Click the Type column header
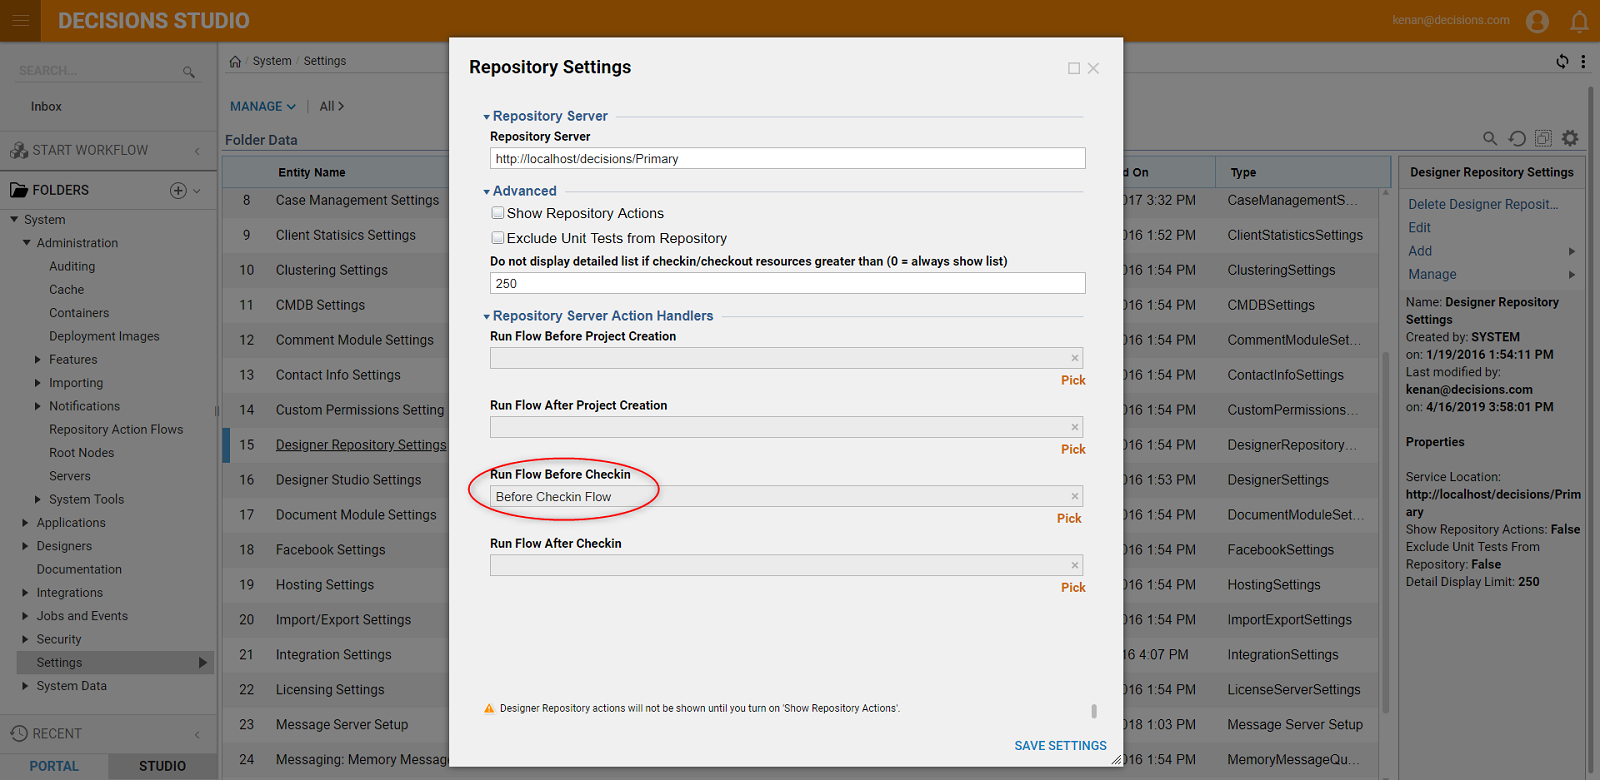The height and width of the screenshot is (780, 1600). click(x=1243, y=172)
